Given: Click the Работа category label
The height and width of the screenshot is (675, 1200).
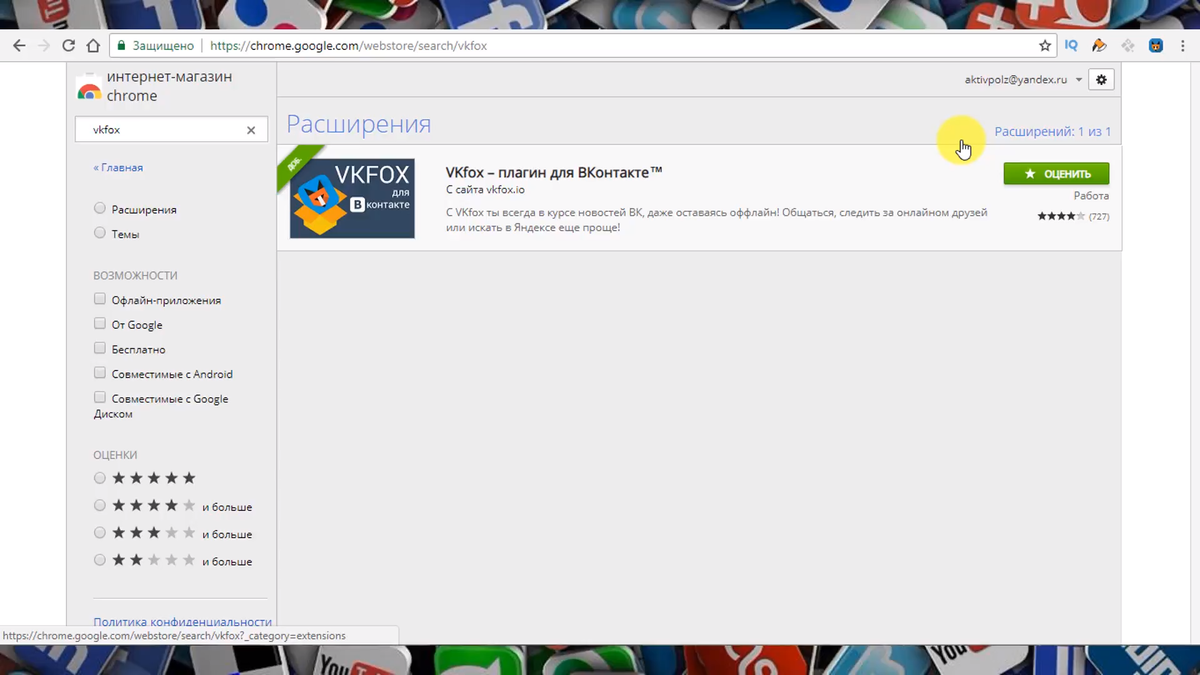Looking at the screenshot, I should coord(1091,196).
